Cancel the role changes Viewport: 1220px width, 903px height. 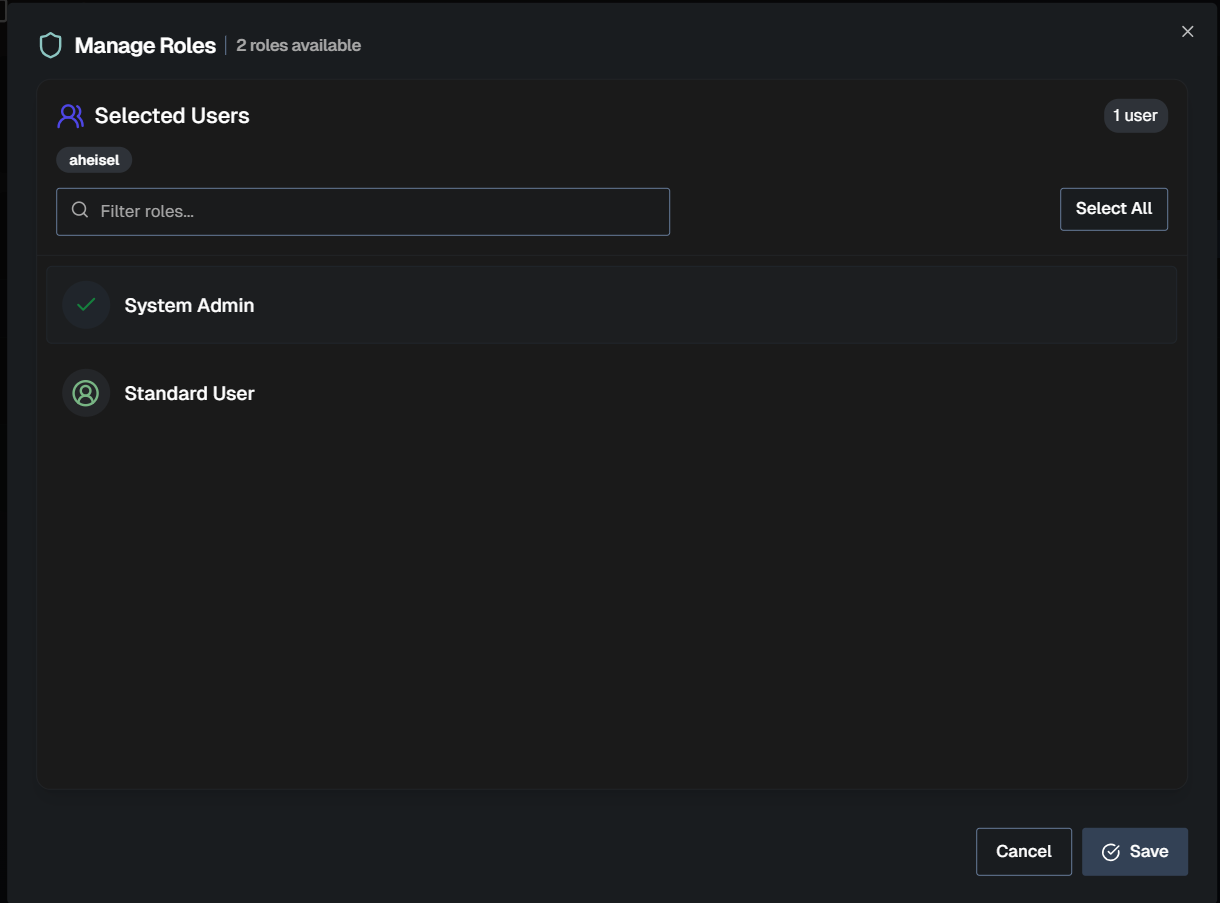click(x=1023, y=851)
